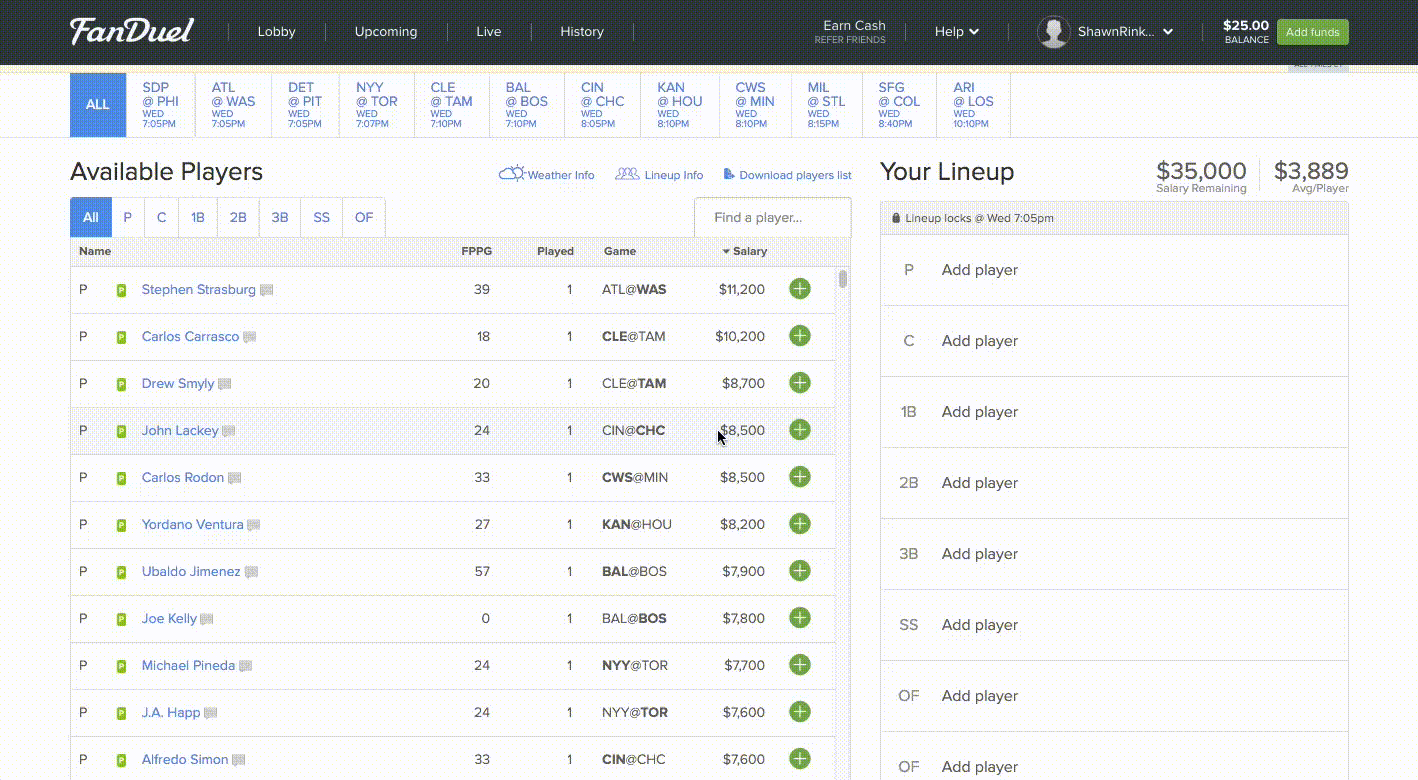
Task: Open news note icon beside Drew Smyly
Action: tap(225, 384)
